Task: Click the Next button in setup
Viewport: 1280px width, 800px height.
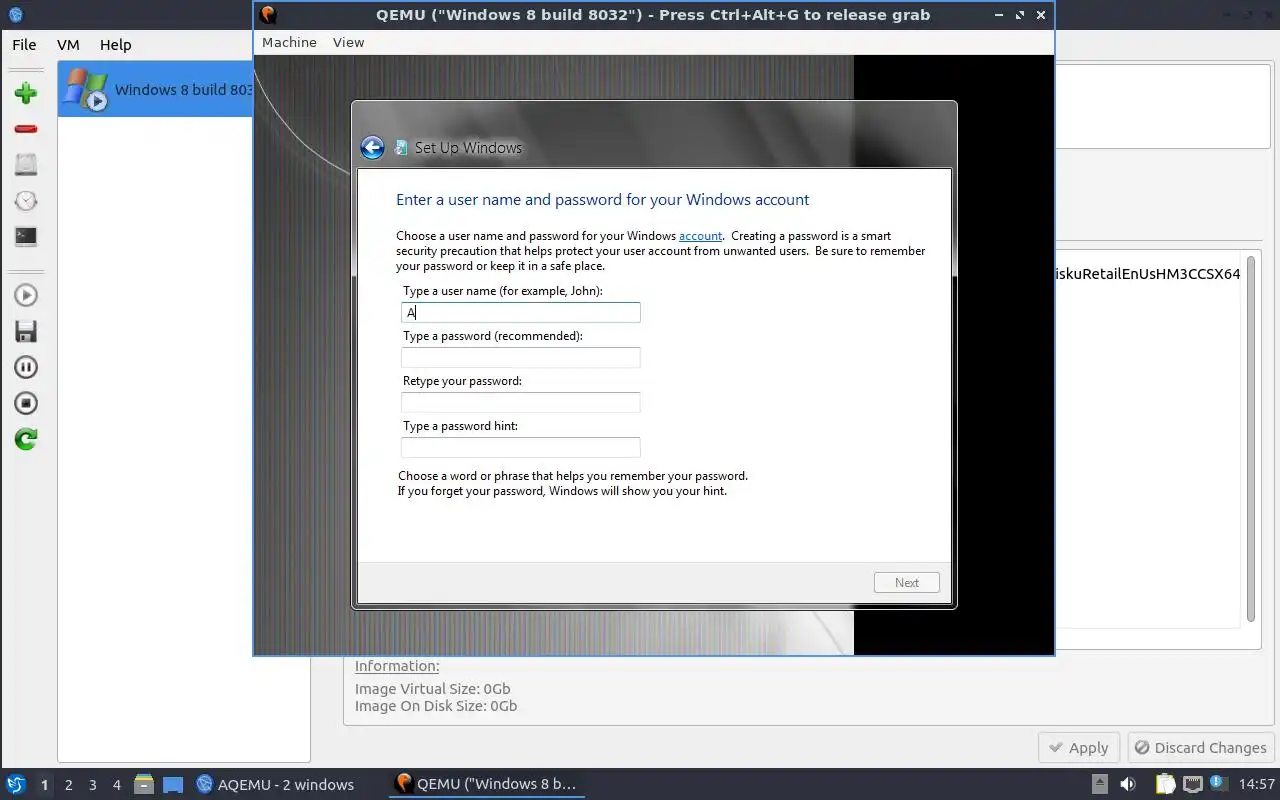Action: pyautogui.click(x=906, y=583)
